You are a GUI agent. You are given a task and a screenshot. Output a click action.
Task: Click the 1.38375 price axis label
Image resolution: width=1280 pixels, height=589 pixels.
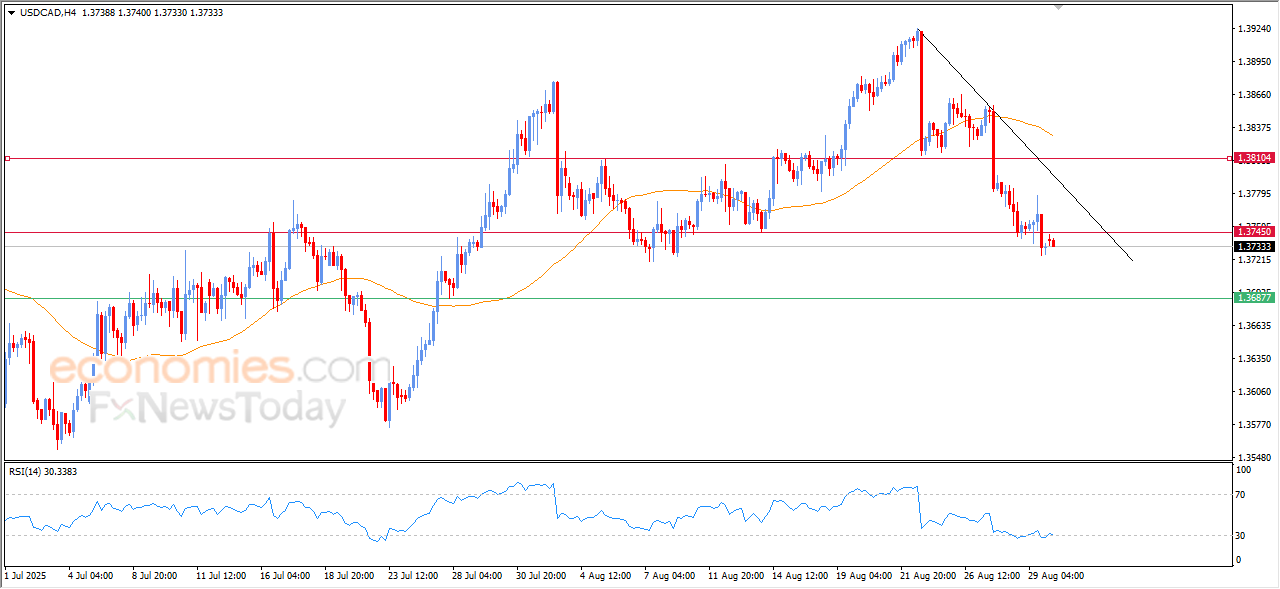coord(1254,128)
